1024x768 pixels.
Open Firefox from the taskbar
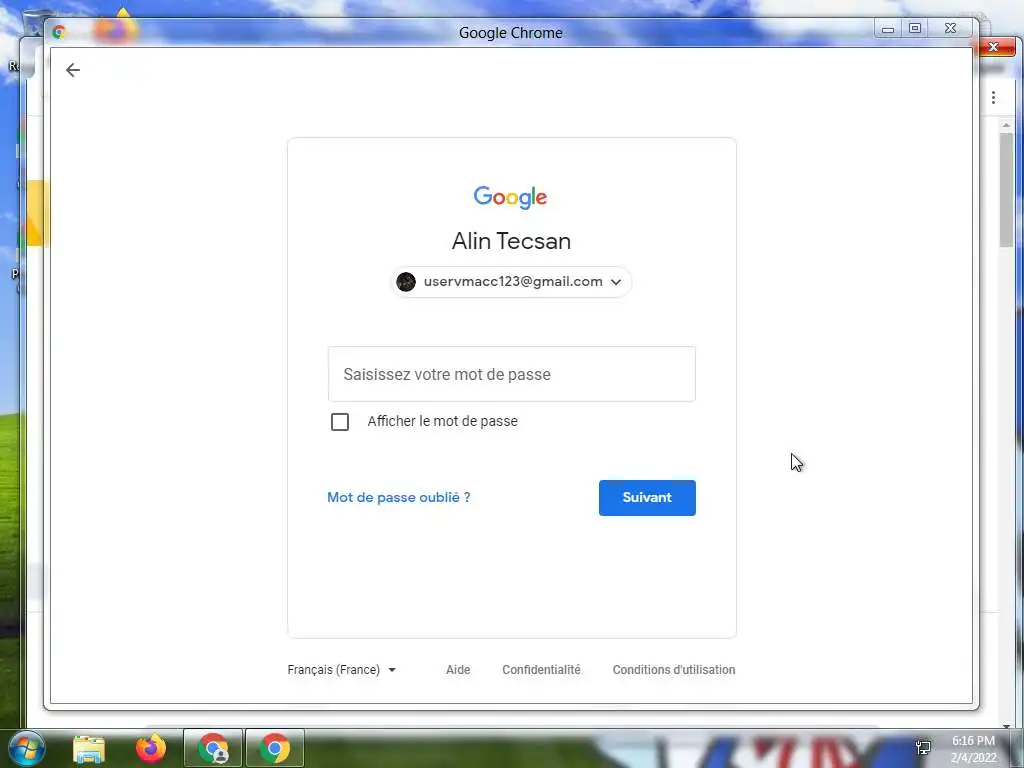(151, 748)
